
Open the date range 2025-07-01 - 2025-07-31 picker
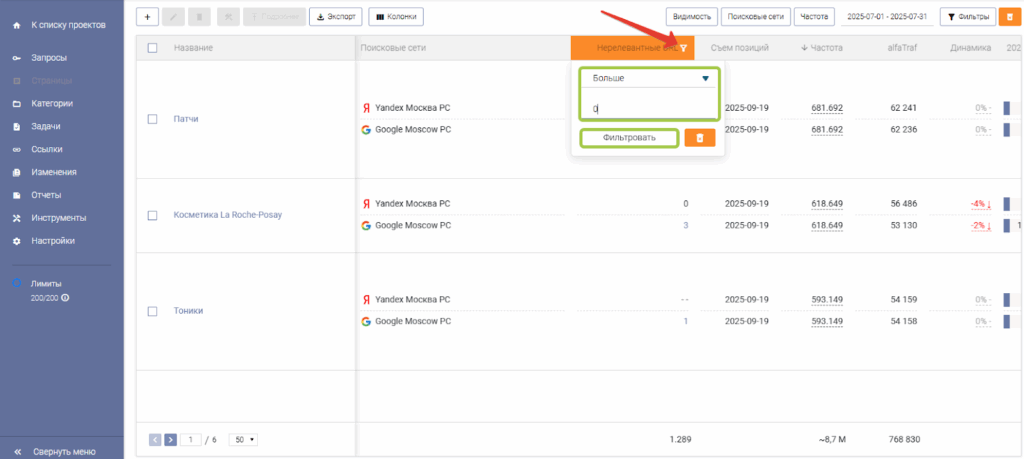coord(887,17)
